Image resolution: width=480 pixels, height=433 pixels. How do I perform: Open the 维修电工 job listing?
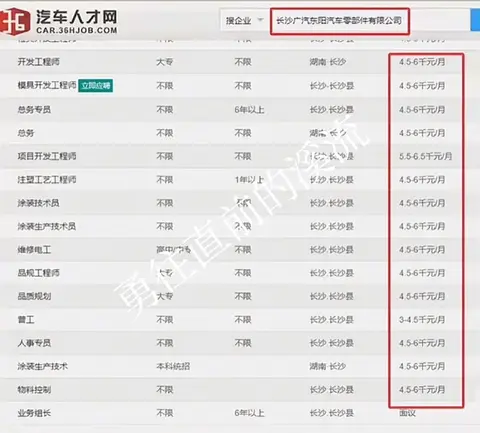pos(34,250)
